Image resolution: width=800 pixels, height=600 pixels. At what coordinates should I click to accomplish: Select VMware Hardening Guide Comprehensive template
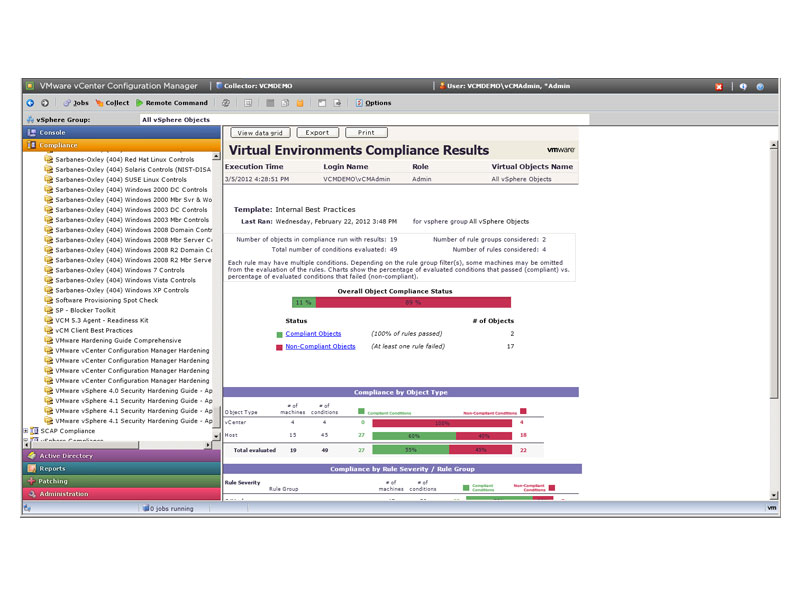tap(118, 341)
